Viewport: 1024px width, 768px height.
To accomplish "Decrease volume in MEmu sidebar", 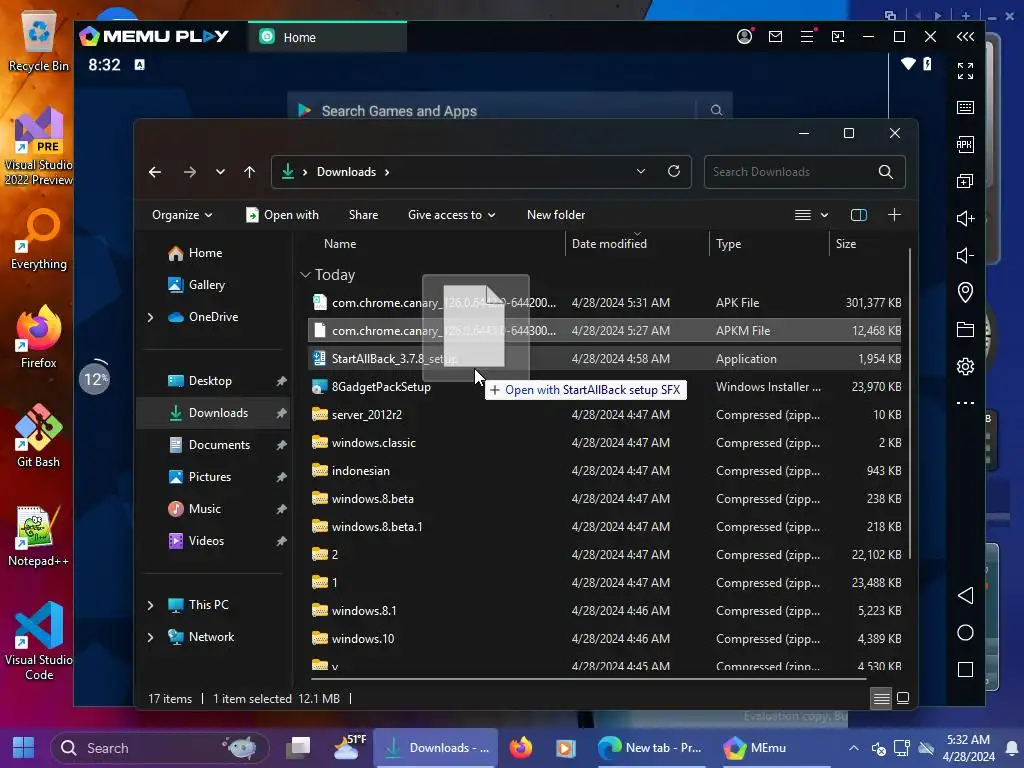I will tap(965, 255).
